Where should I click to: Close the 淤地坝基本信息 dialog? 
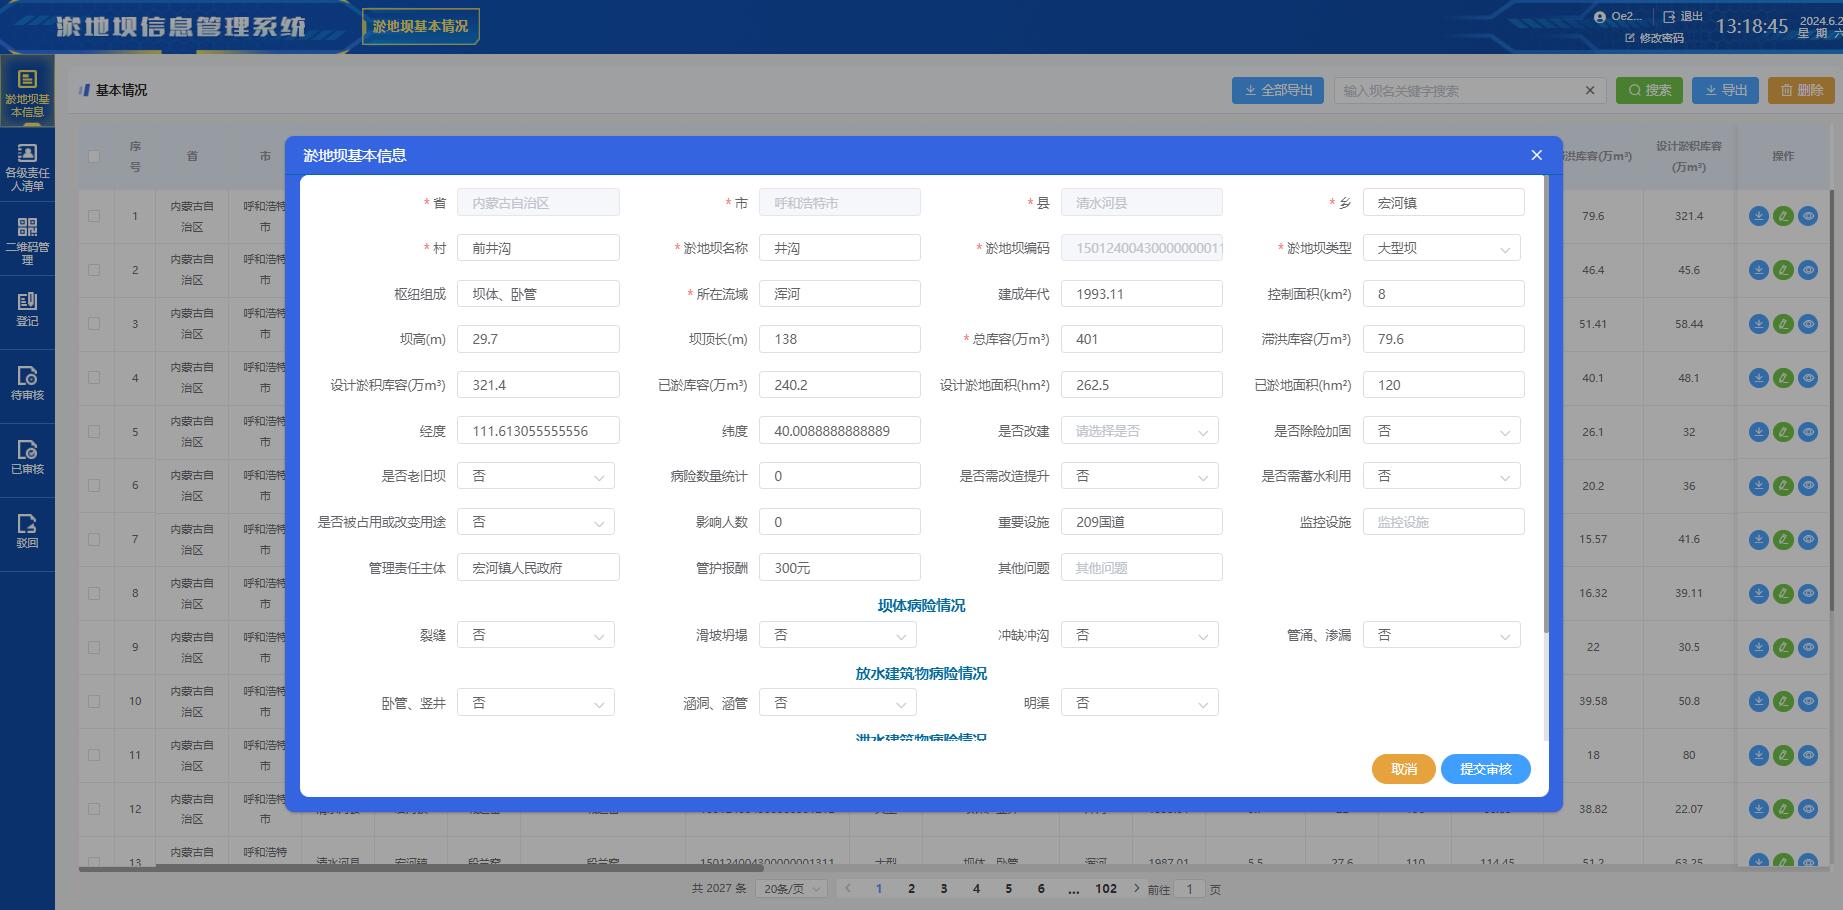(1537, 155)
